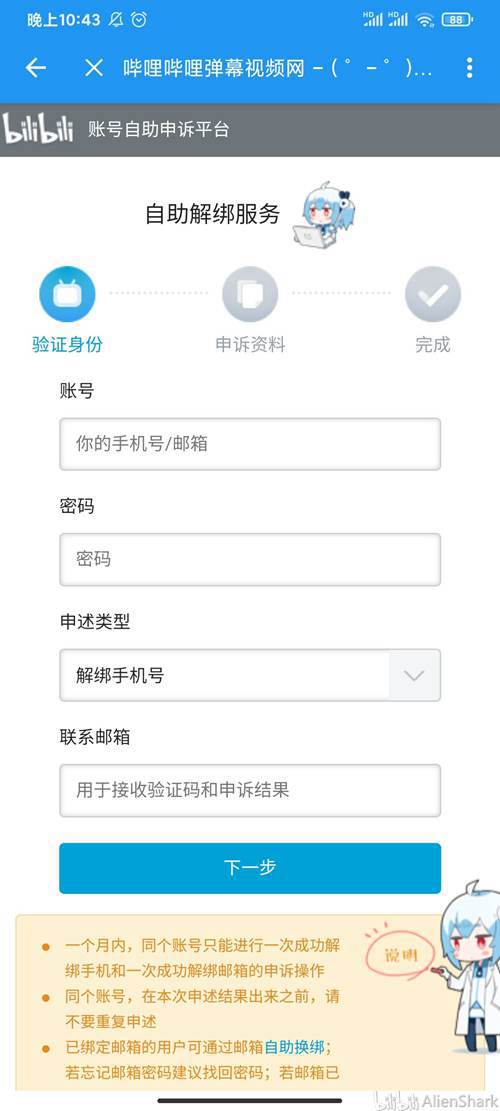Viewport: 500px width, 1111px height.
Task: Focus the 密码 password field
Action: point(249,560)
